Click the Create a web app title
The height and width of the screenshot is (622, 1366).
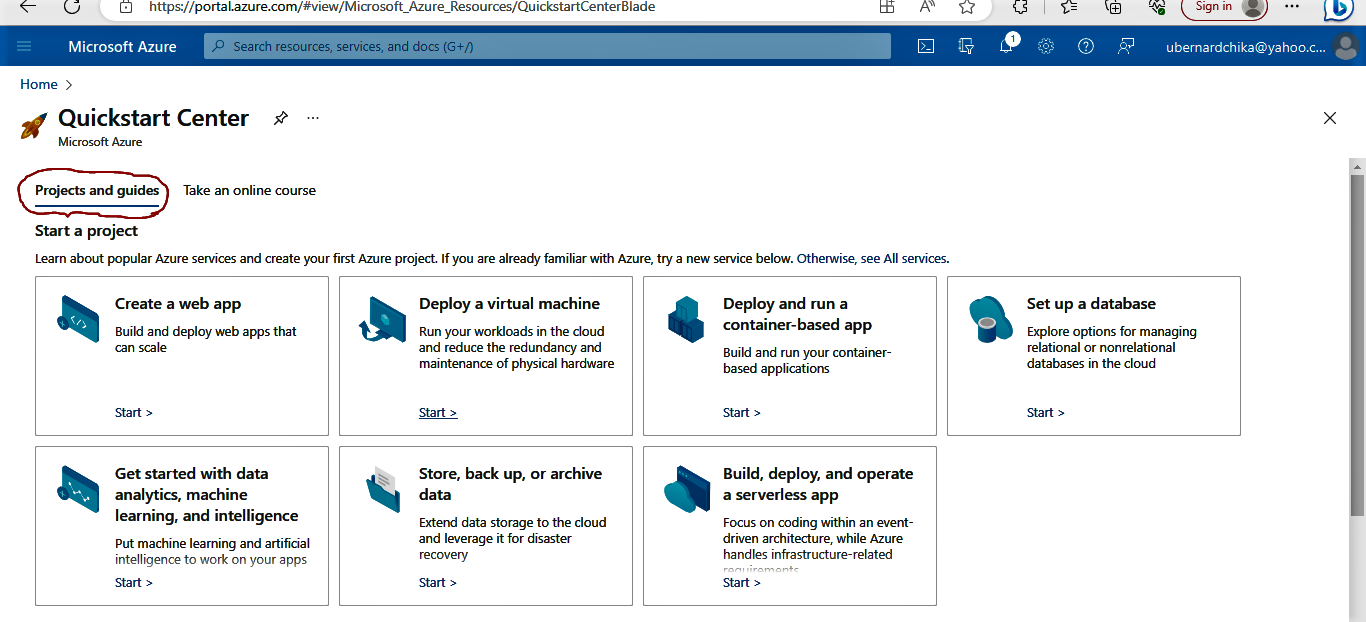(178, 304)
